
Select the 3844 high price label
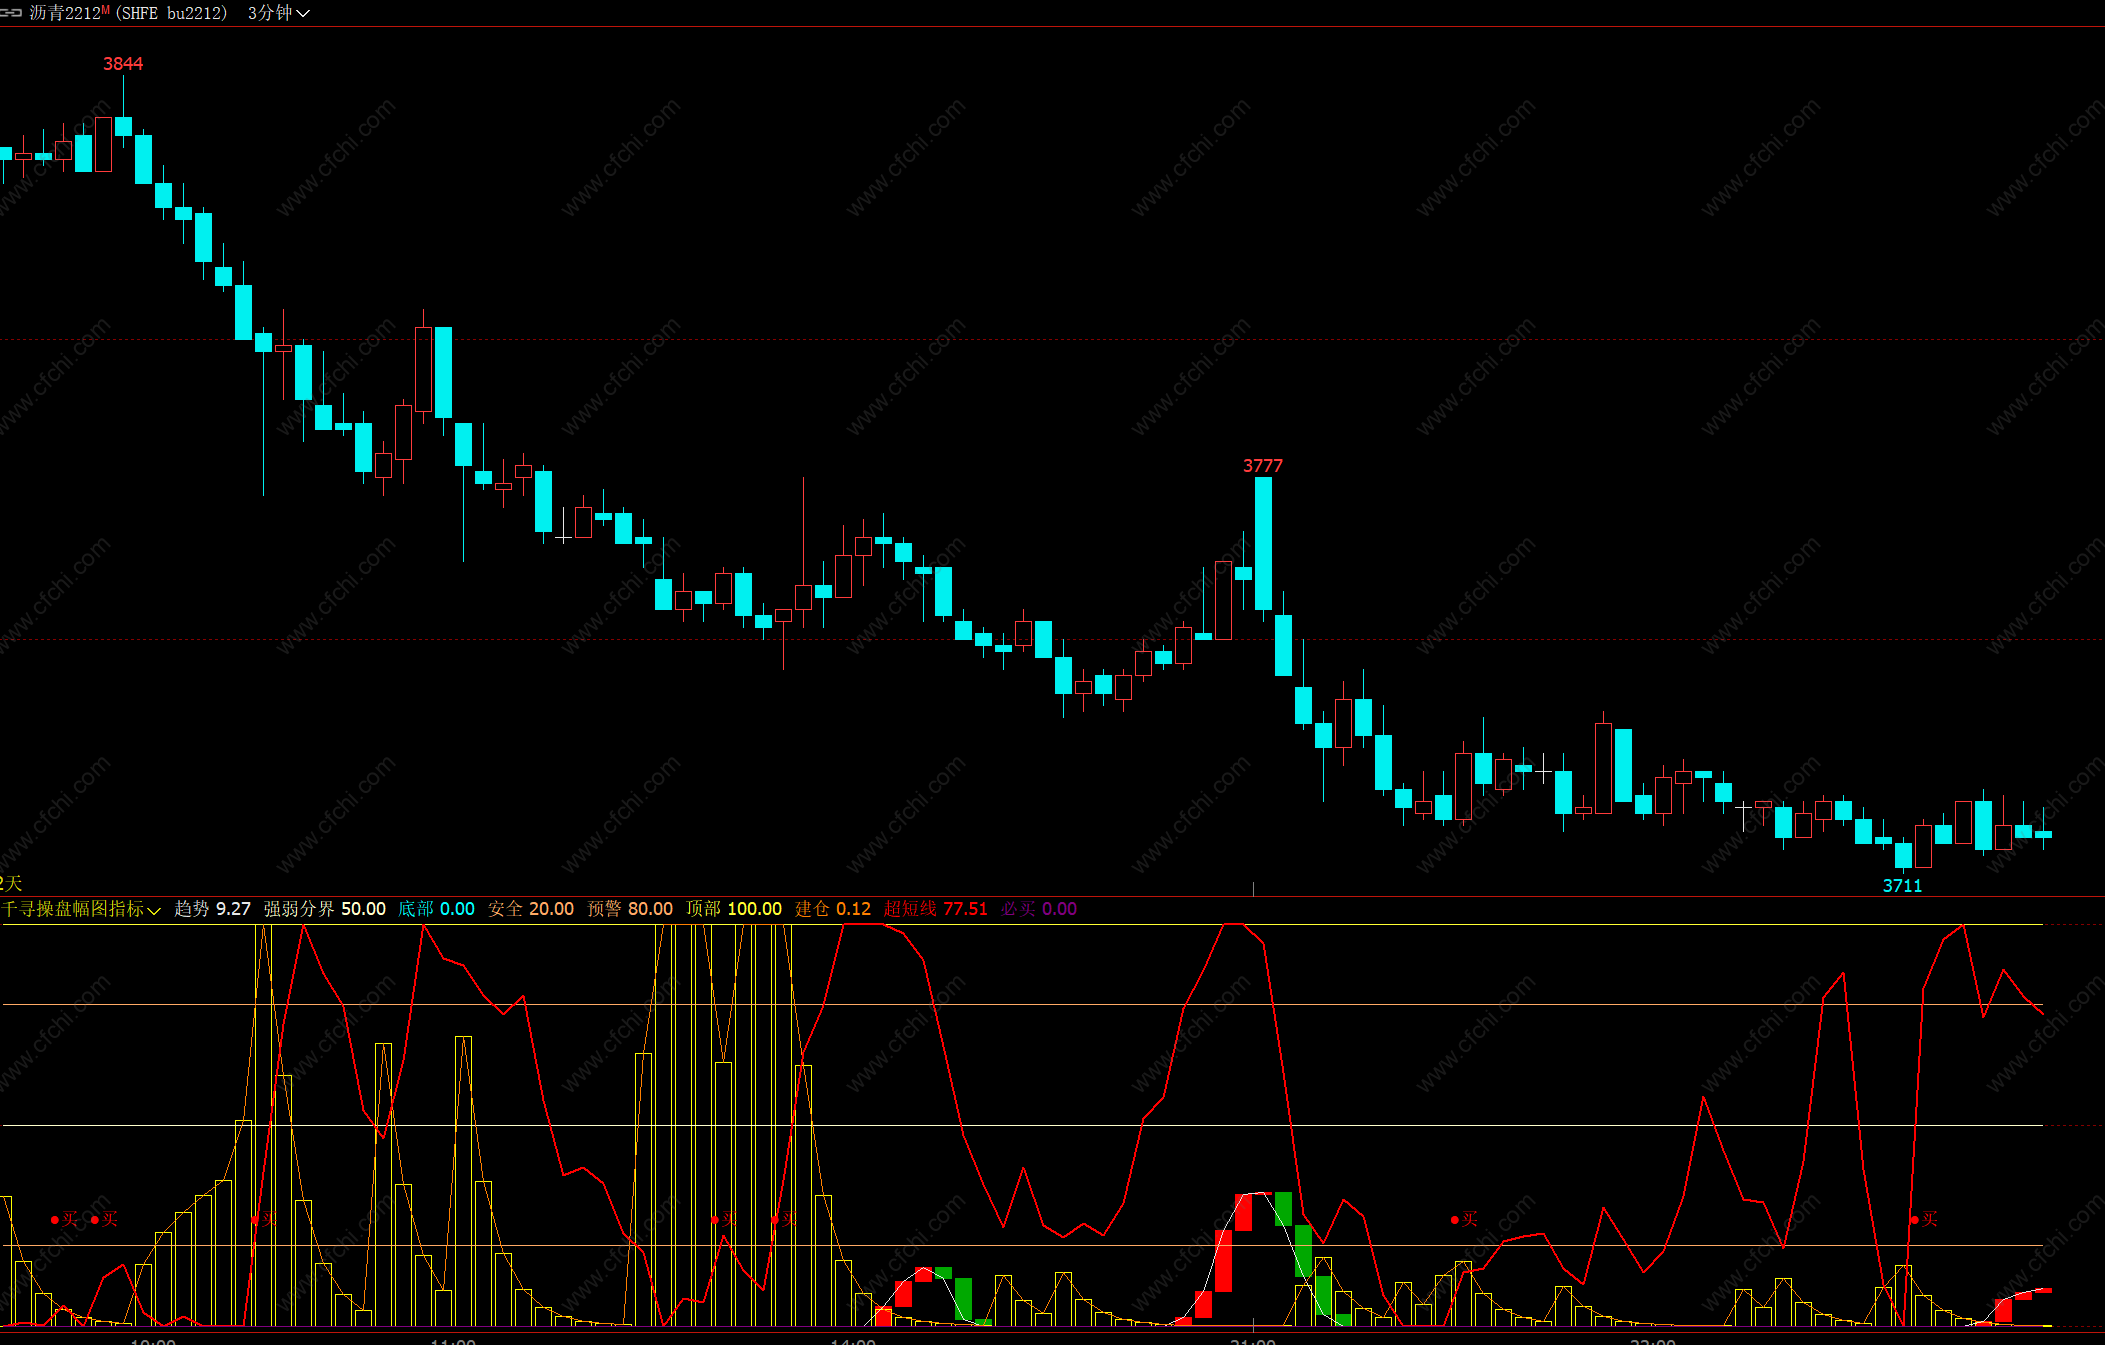pyautogui.click(x=123, y=64)
